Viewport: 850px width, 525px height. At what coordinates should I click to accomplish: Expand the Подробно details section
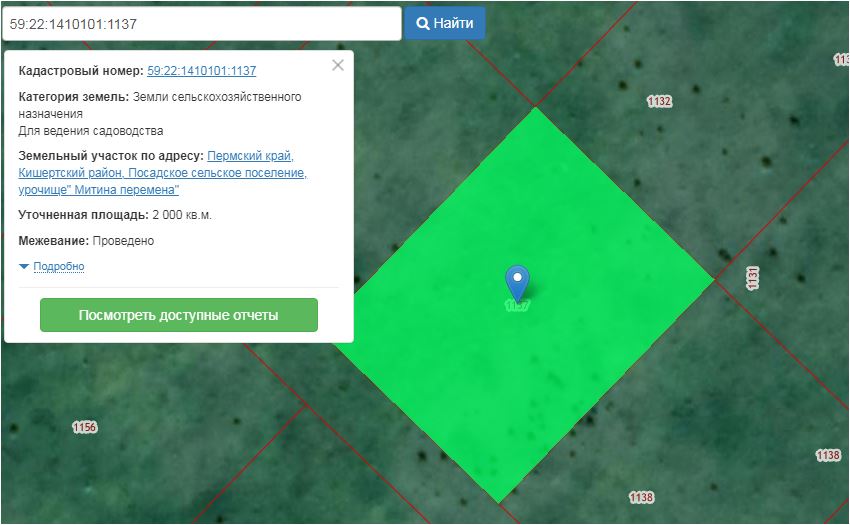(x=58, y=267)
